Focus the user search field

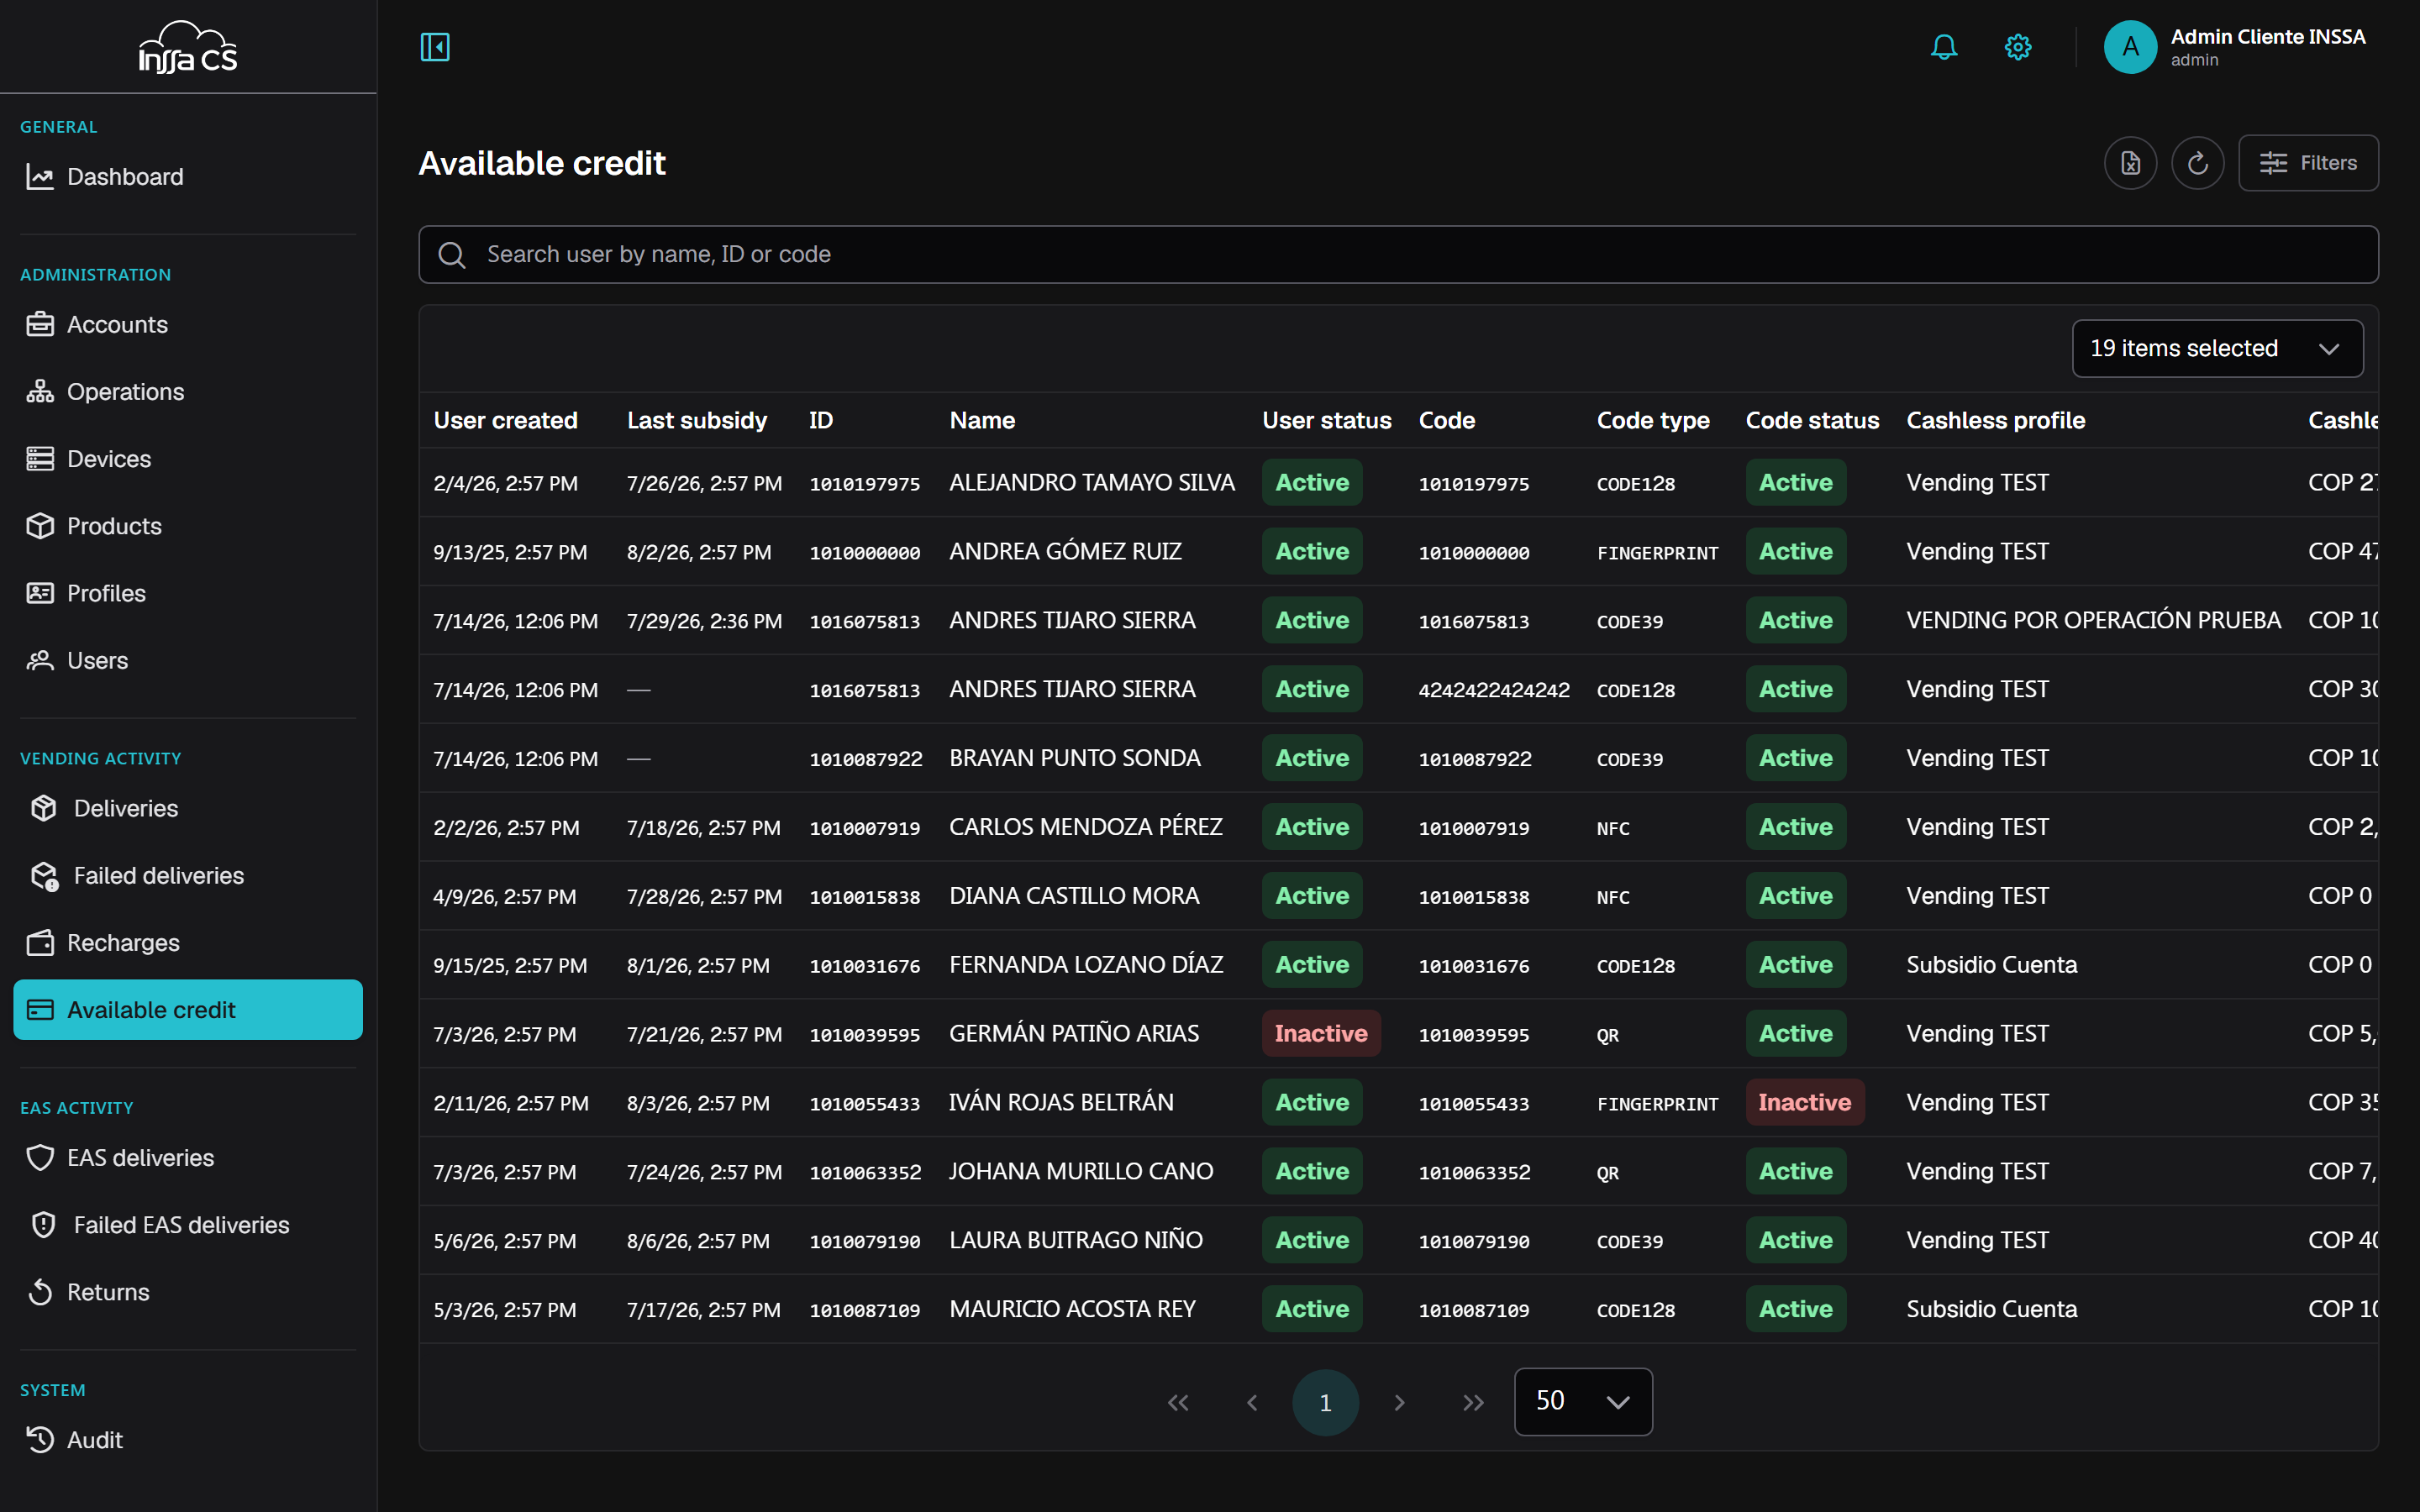(1398, 255)
